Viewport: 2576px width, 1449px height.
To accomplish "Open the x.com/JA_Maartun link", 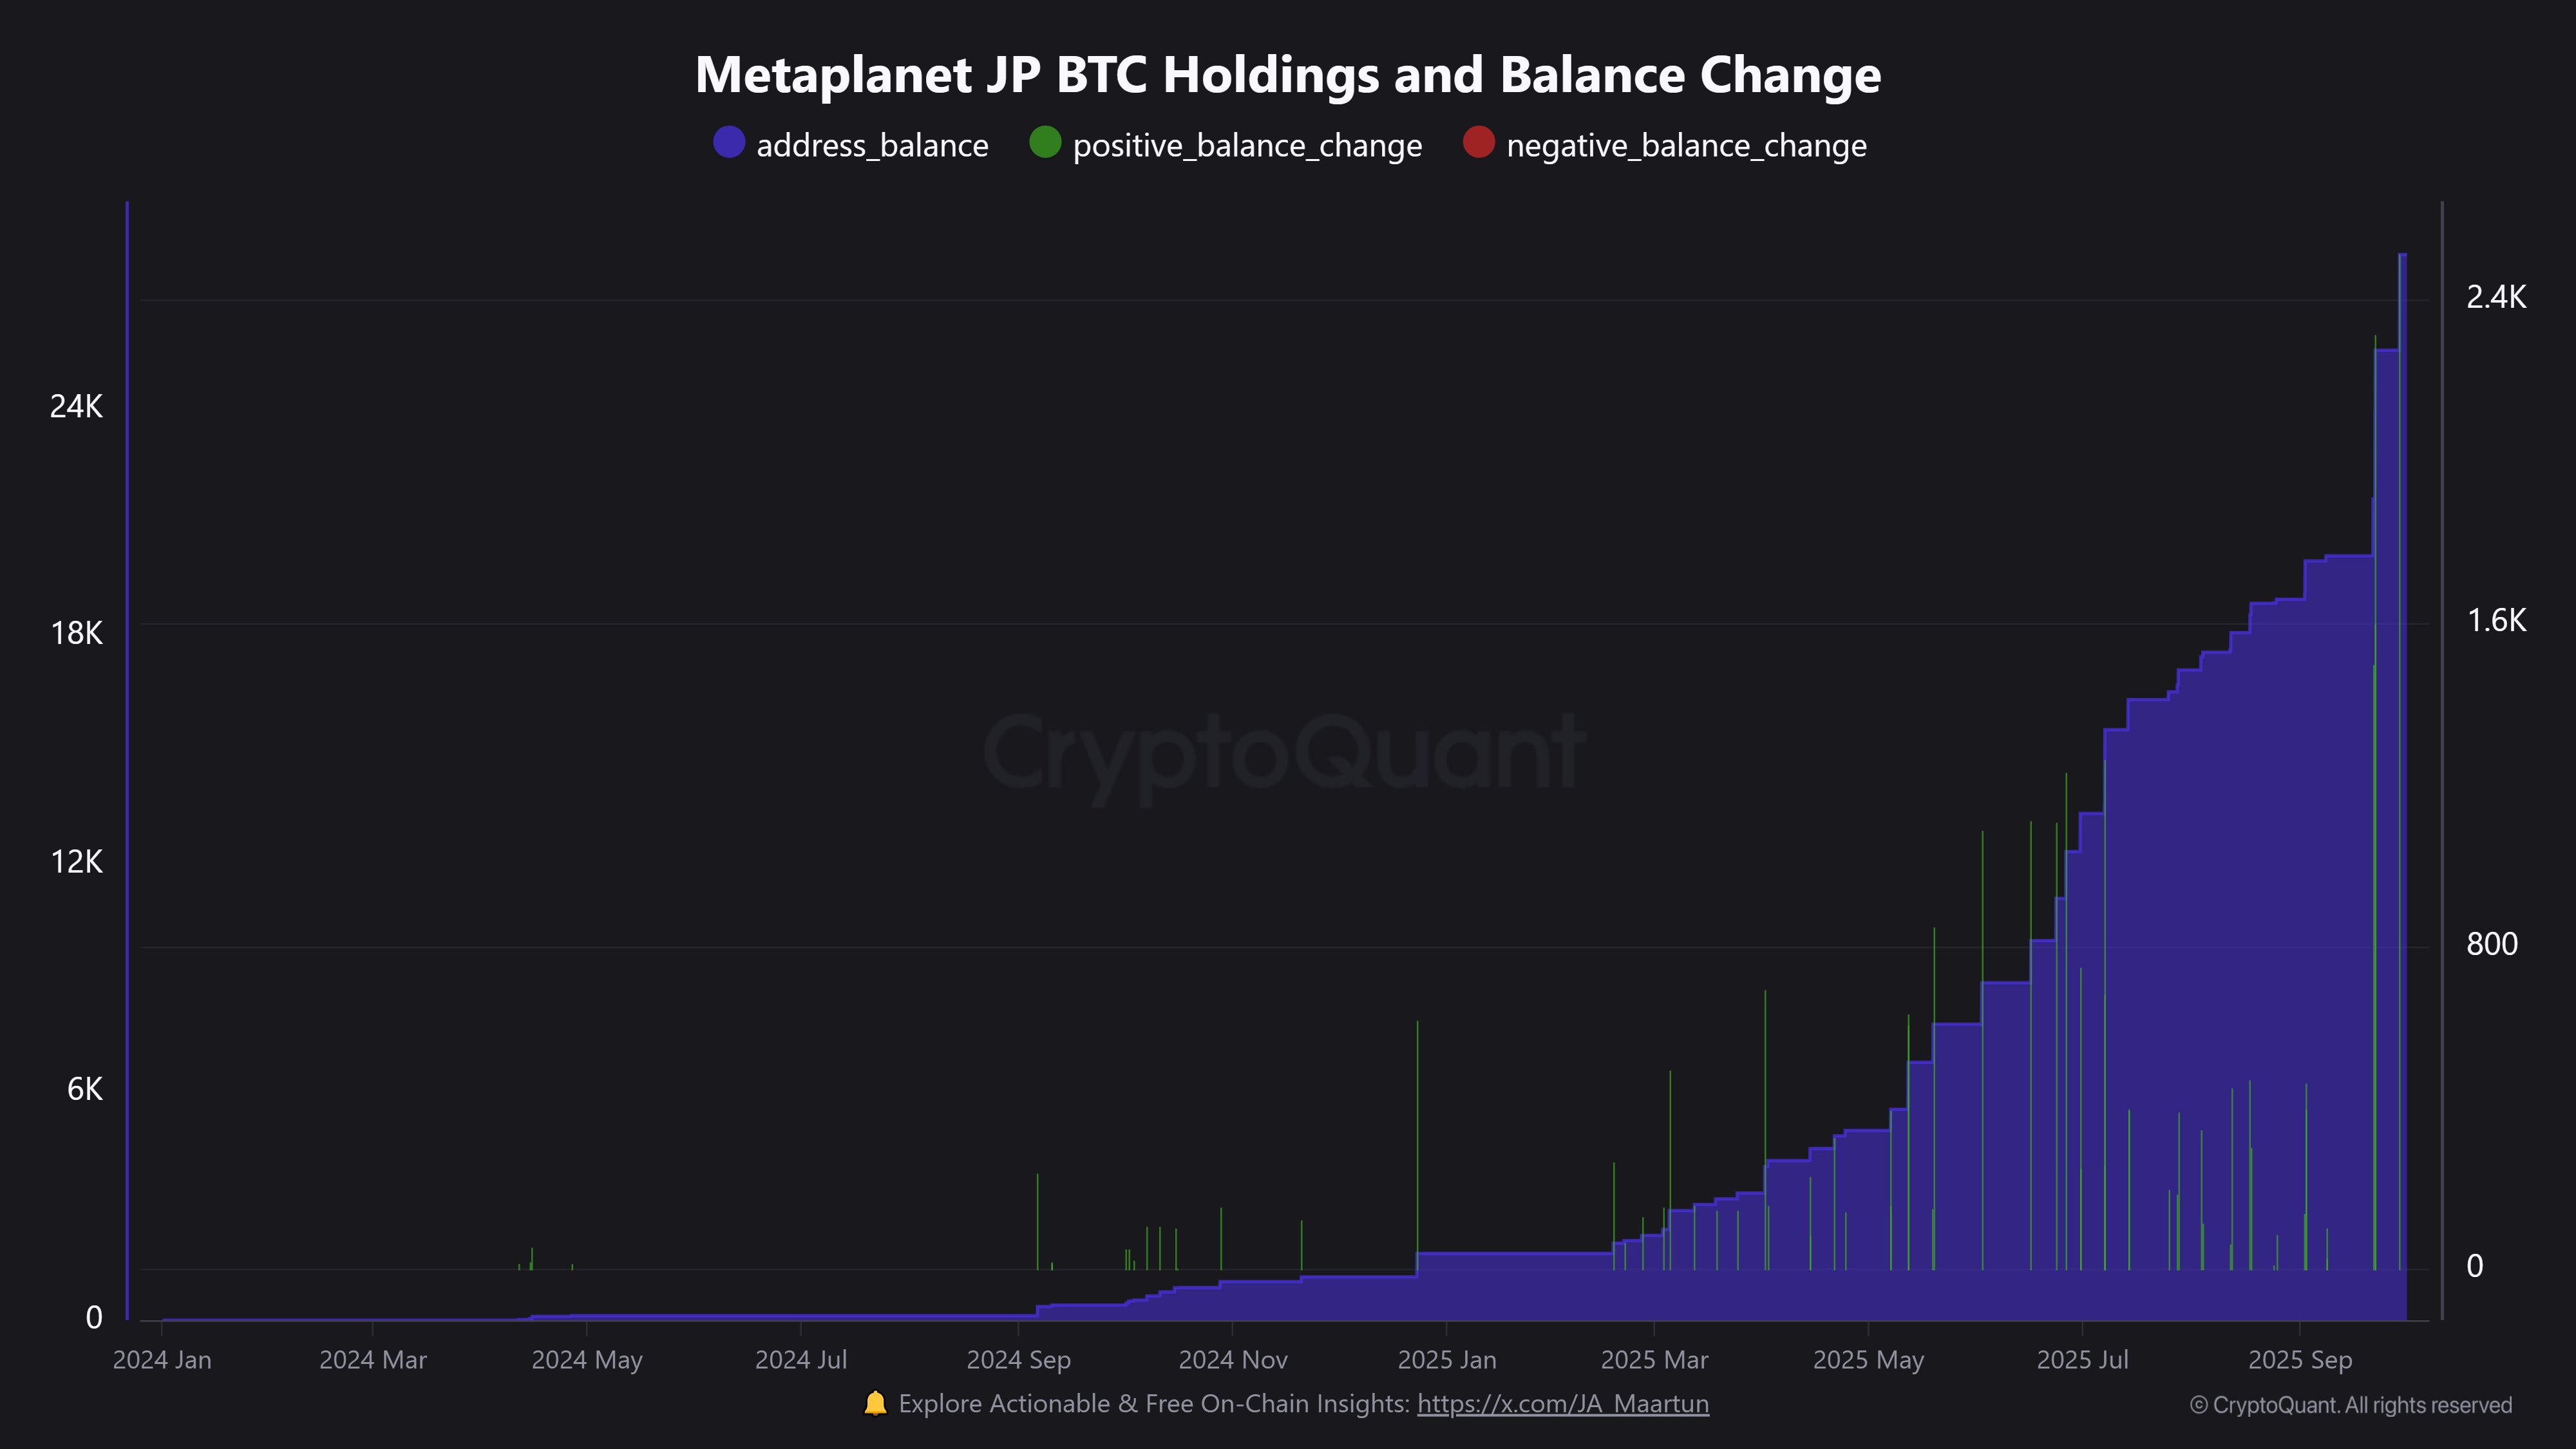I will click(1563, 1404).
